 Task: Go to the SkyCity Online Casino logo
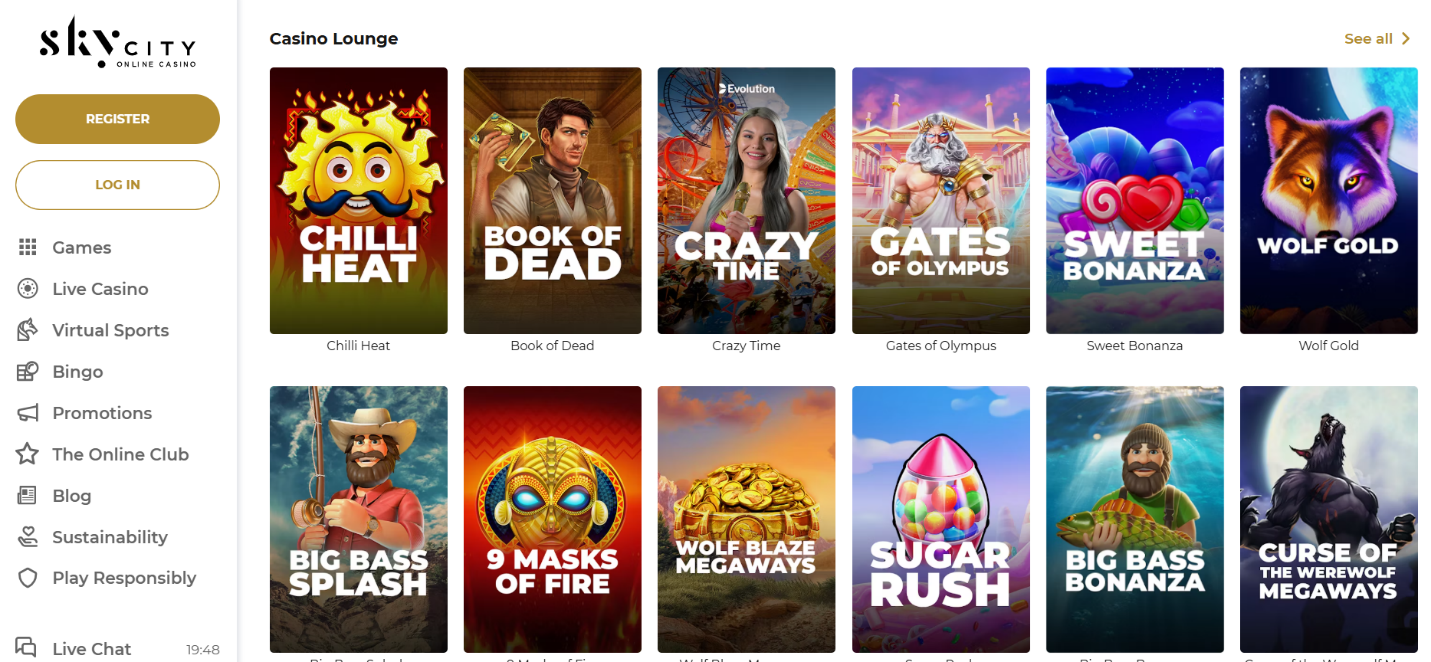[117, 43]
